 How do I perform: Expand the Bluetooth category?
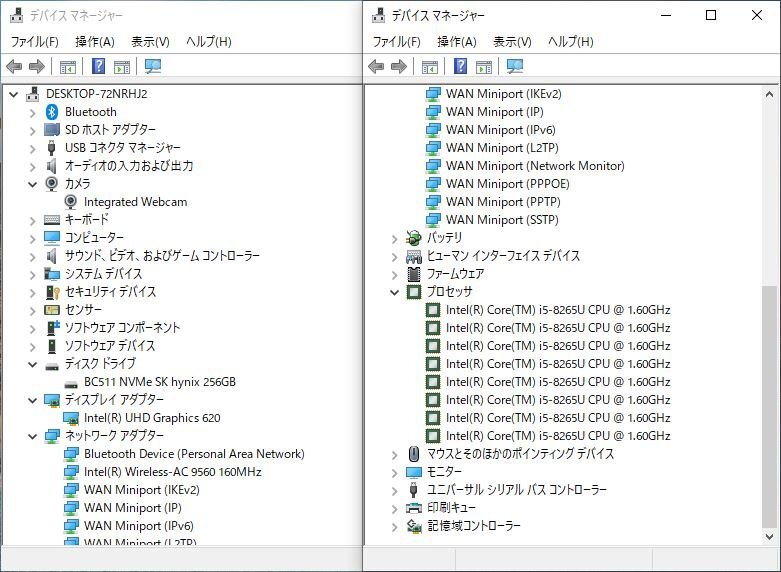pyautogui.click(x=32, y=113)
